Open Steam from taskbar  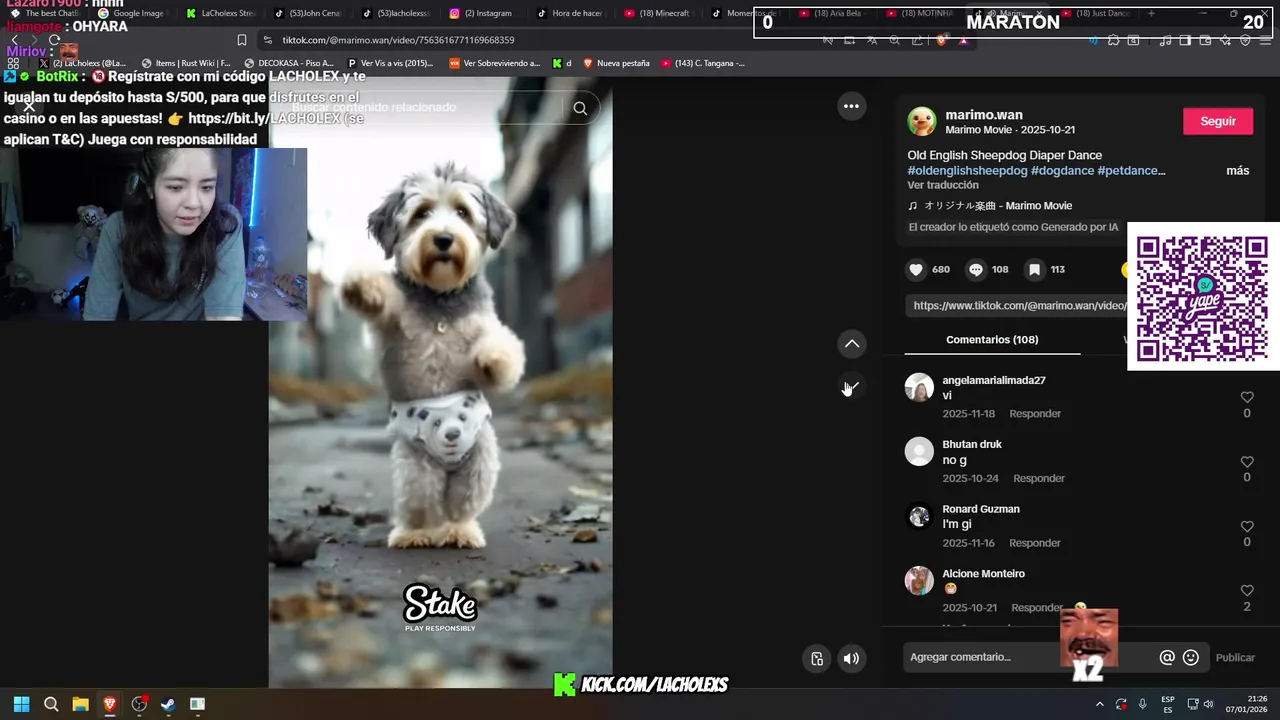click(168, 704)
